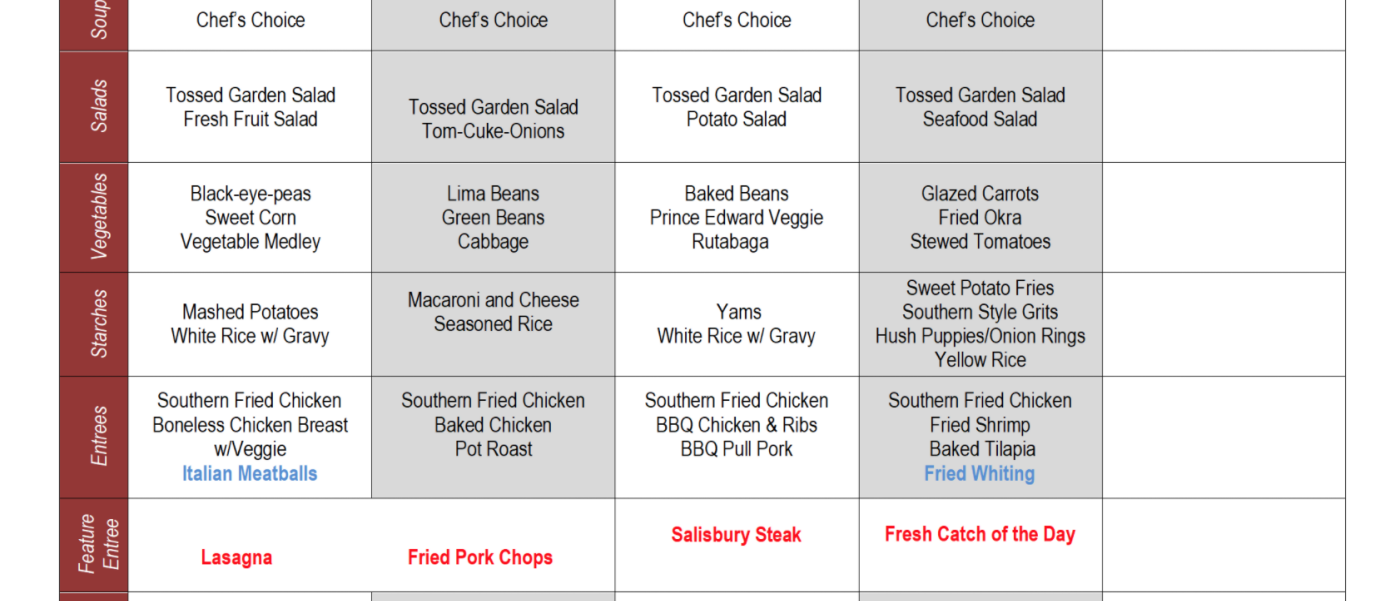This screenshot has height=601, width=1400.
Task: Select the Tom-Cuke-Onions salad entry
Action: tap(493, 131)
